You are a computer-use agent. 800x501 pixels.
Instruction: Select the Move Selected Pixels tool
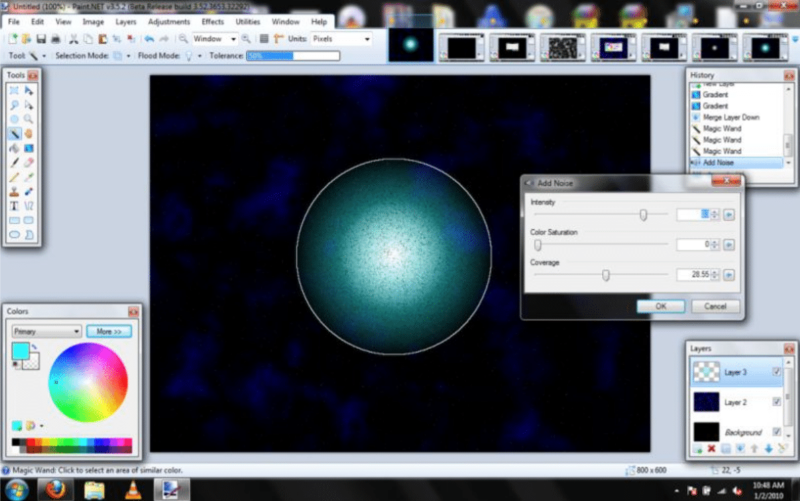(29, 90)
